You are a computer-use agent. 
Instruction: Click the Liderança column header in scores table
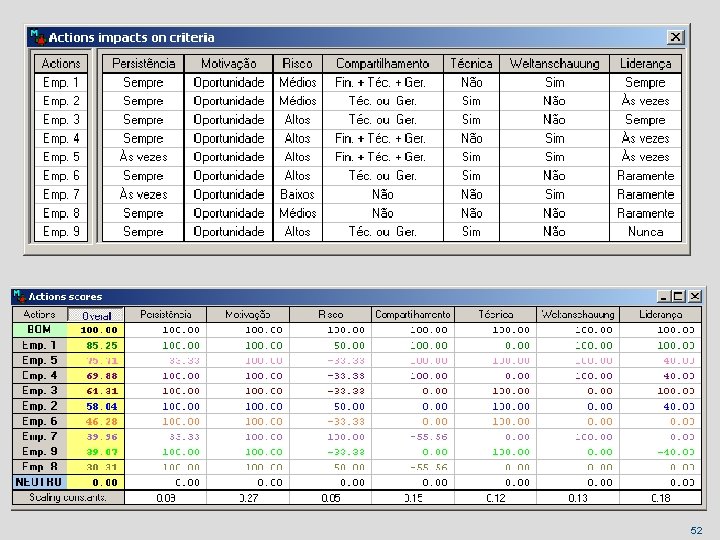pyautogui.click(x=660, y=315)
